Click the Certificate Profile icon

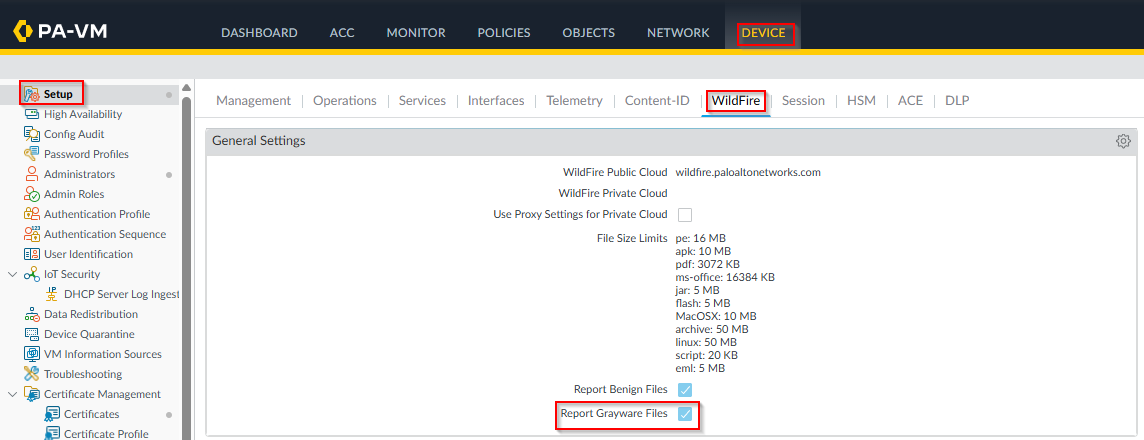click(51, 433)
